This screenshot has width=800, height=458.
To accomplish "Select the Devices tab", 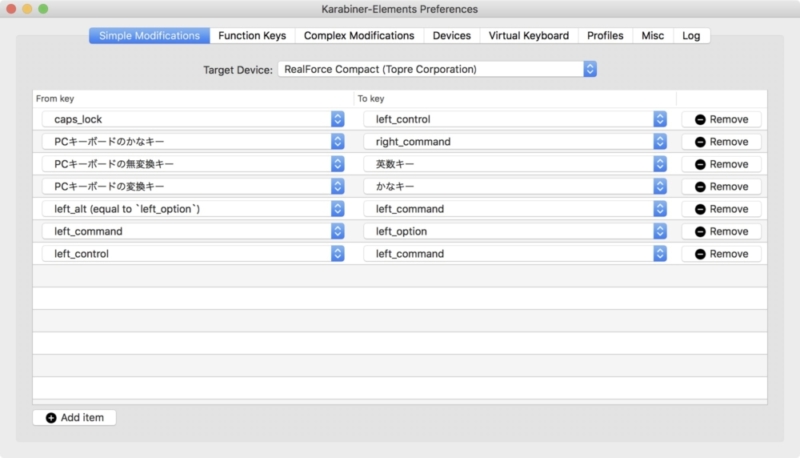I will pos(452,36).
